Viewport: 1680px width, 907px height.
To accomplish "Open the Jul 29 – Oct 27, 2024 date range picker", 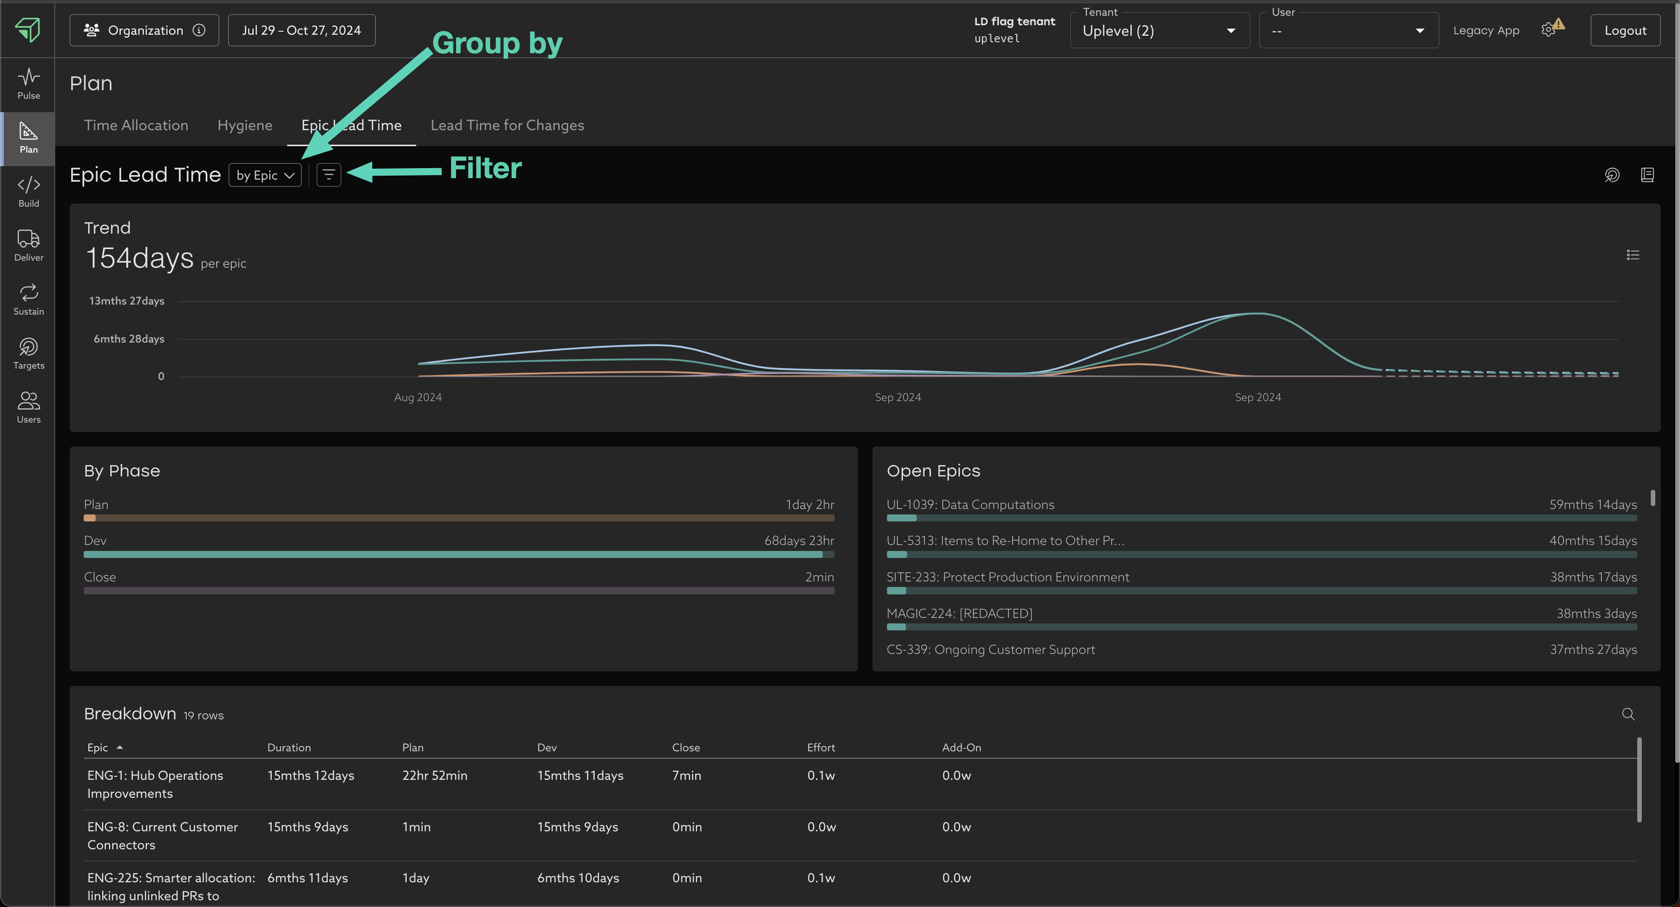I will pos(301,30).
